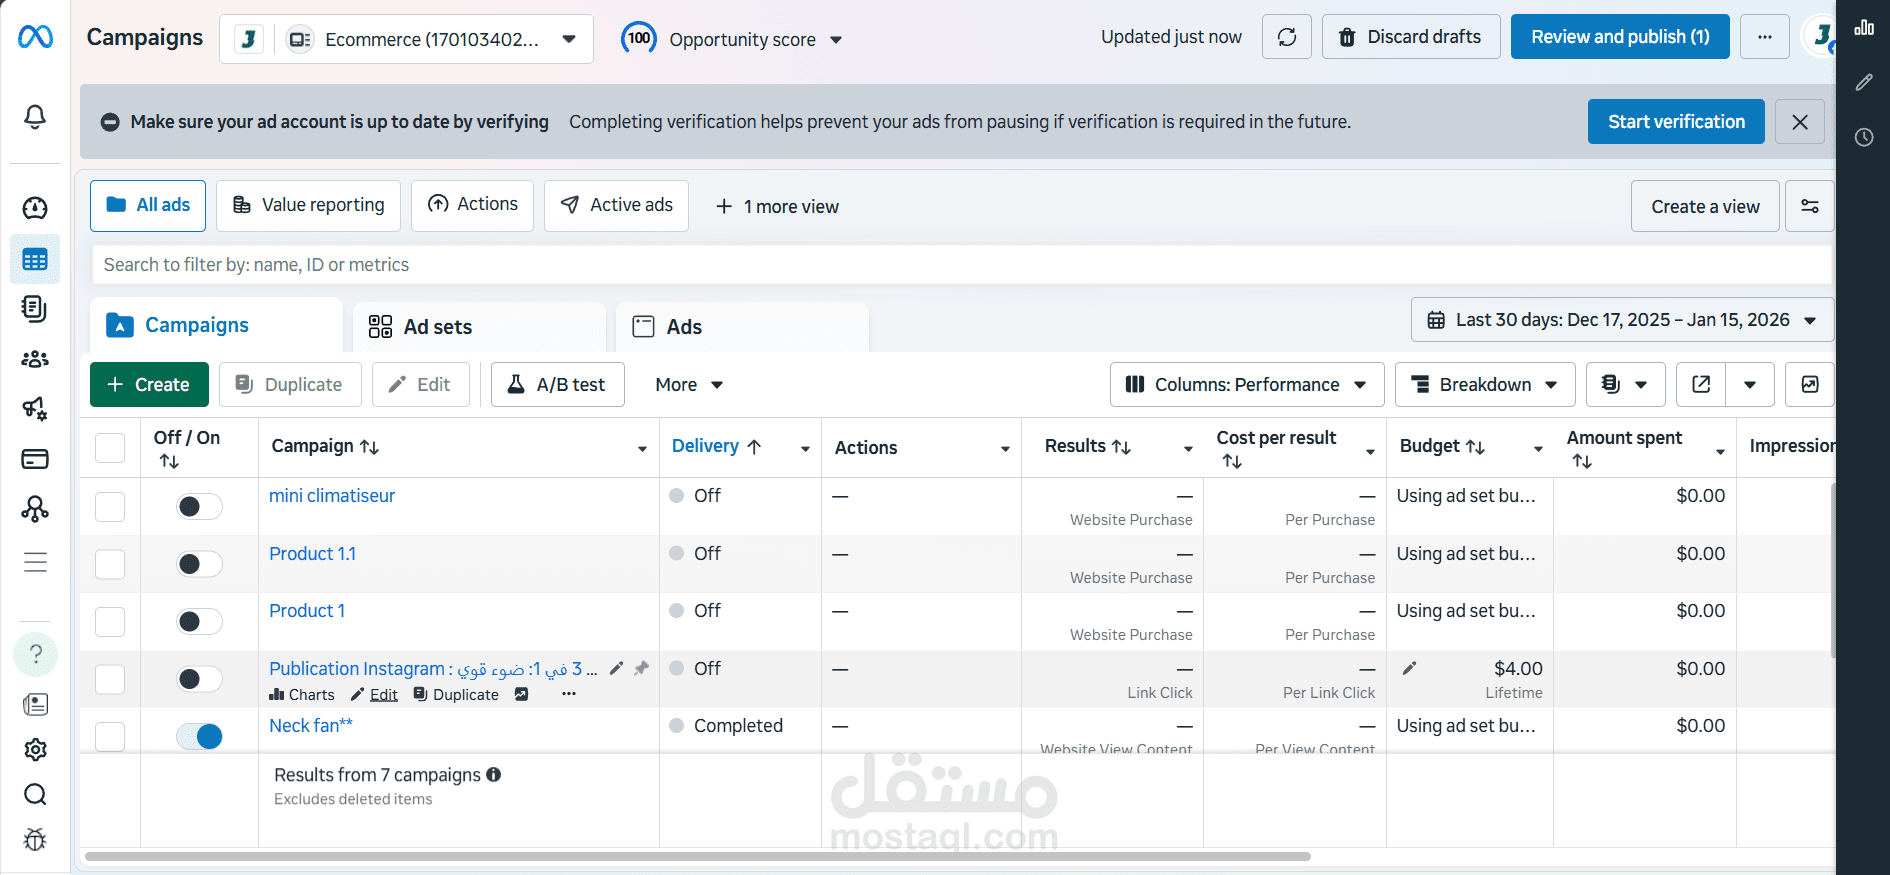Open advertising settings megaphone icon

point(35,408)
